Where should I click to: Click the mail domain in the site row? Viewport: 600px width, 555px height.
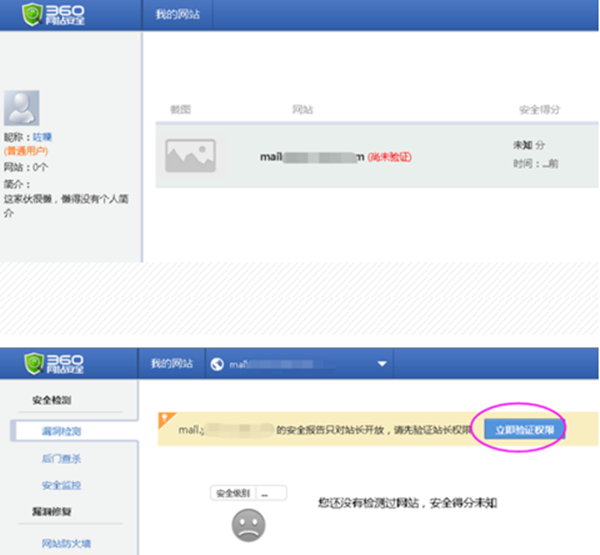coord(312,157)
